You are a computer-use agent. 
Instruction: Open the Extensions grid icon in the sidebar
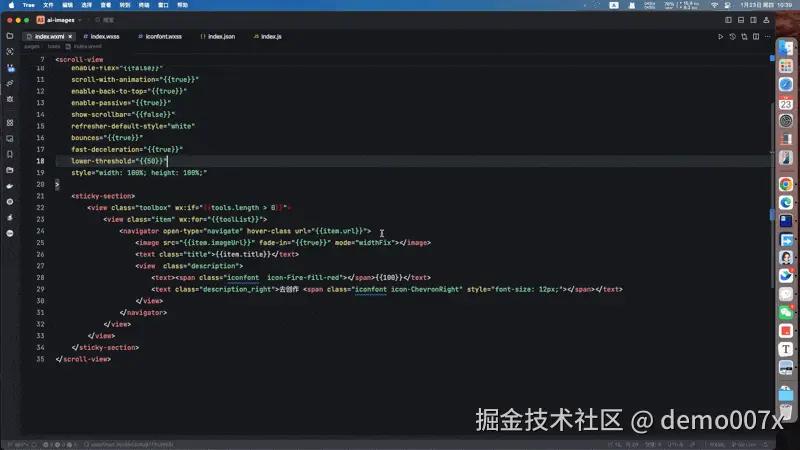(10, 123)
